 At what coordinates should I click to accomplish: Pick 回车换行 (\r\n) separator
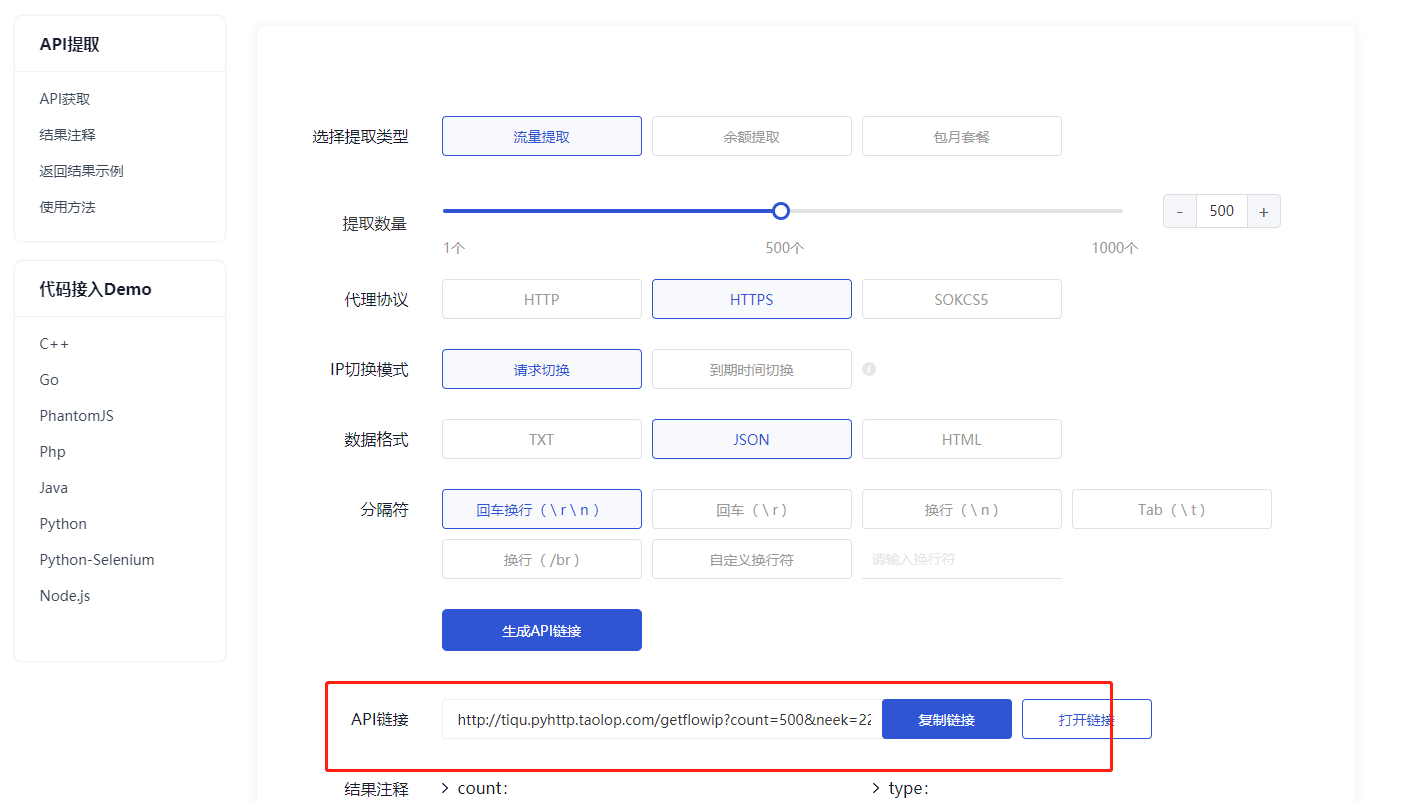542,509
